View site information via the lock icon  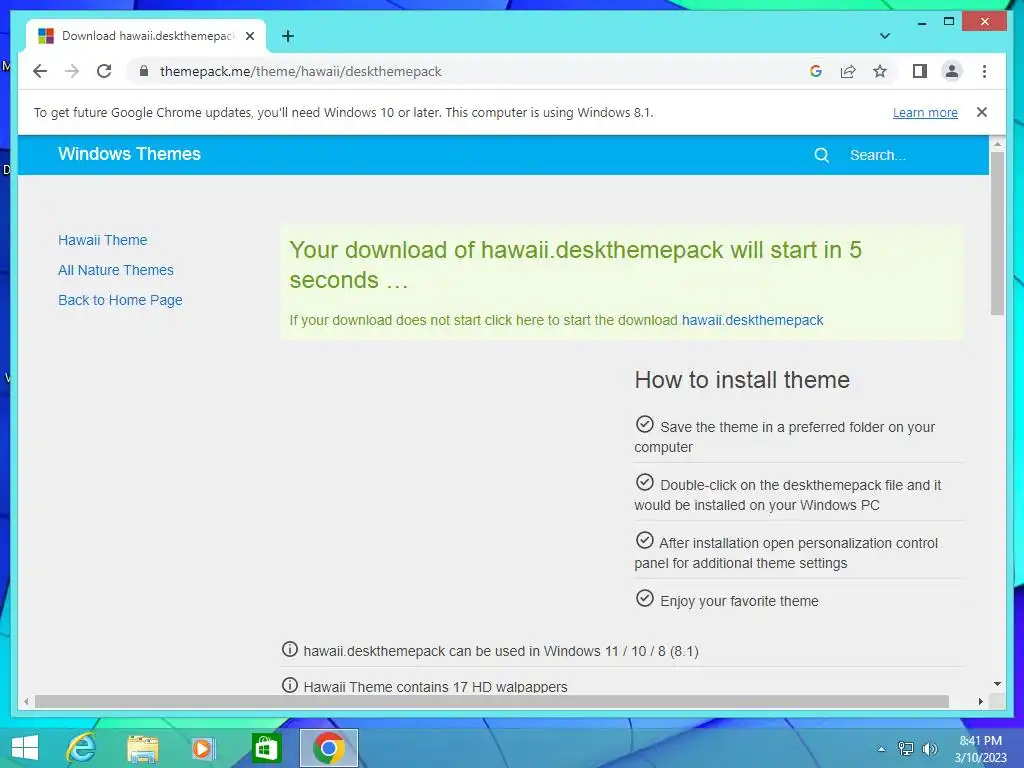coord(144,71)
